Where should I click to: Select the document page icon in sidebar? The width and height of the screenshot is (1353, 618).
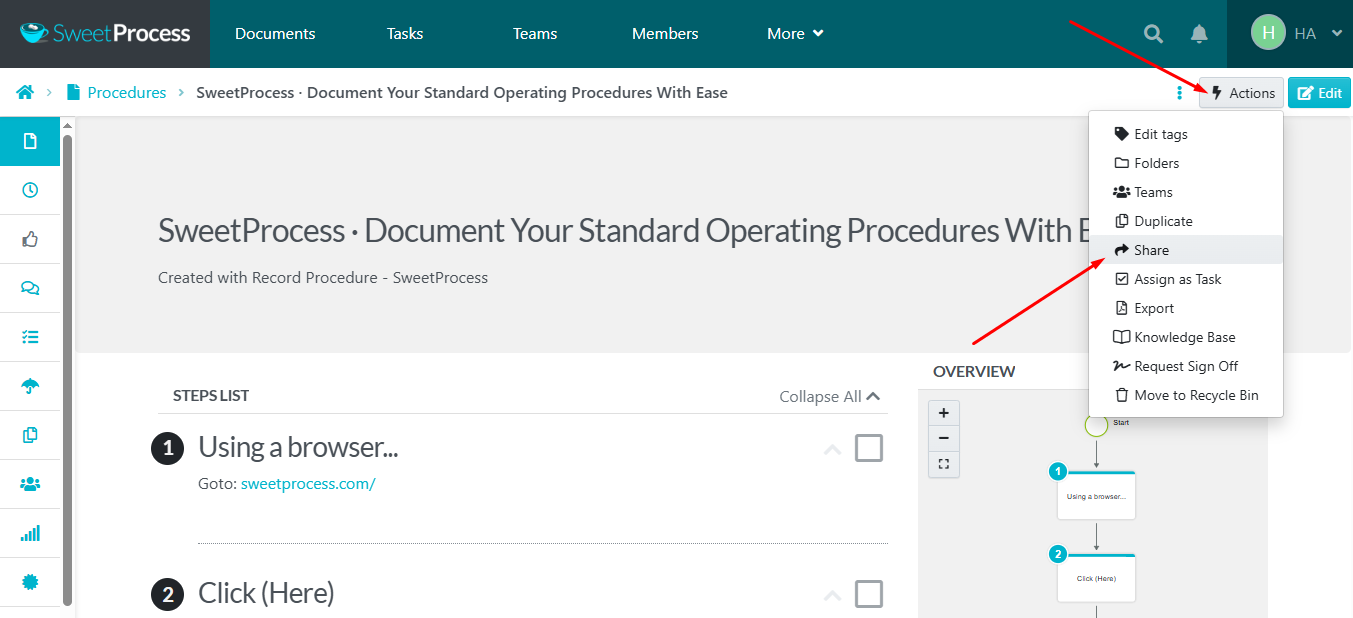coord(30,141)
